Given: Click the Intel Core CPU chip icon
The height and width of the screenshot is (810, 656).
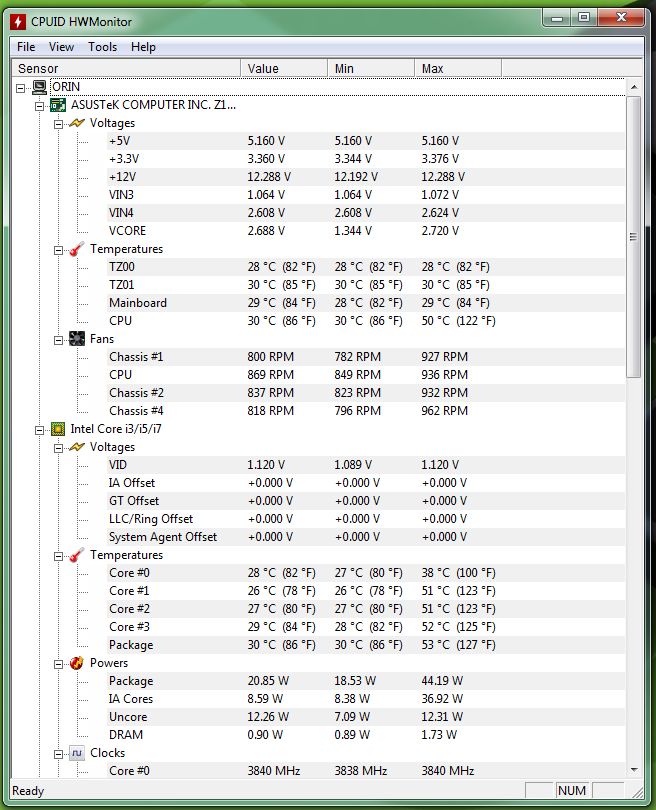Looking at the screenshot, I should point(58,429).
